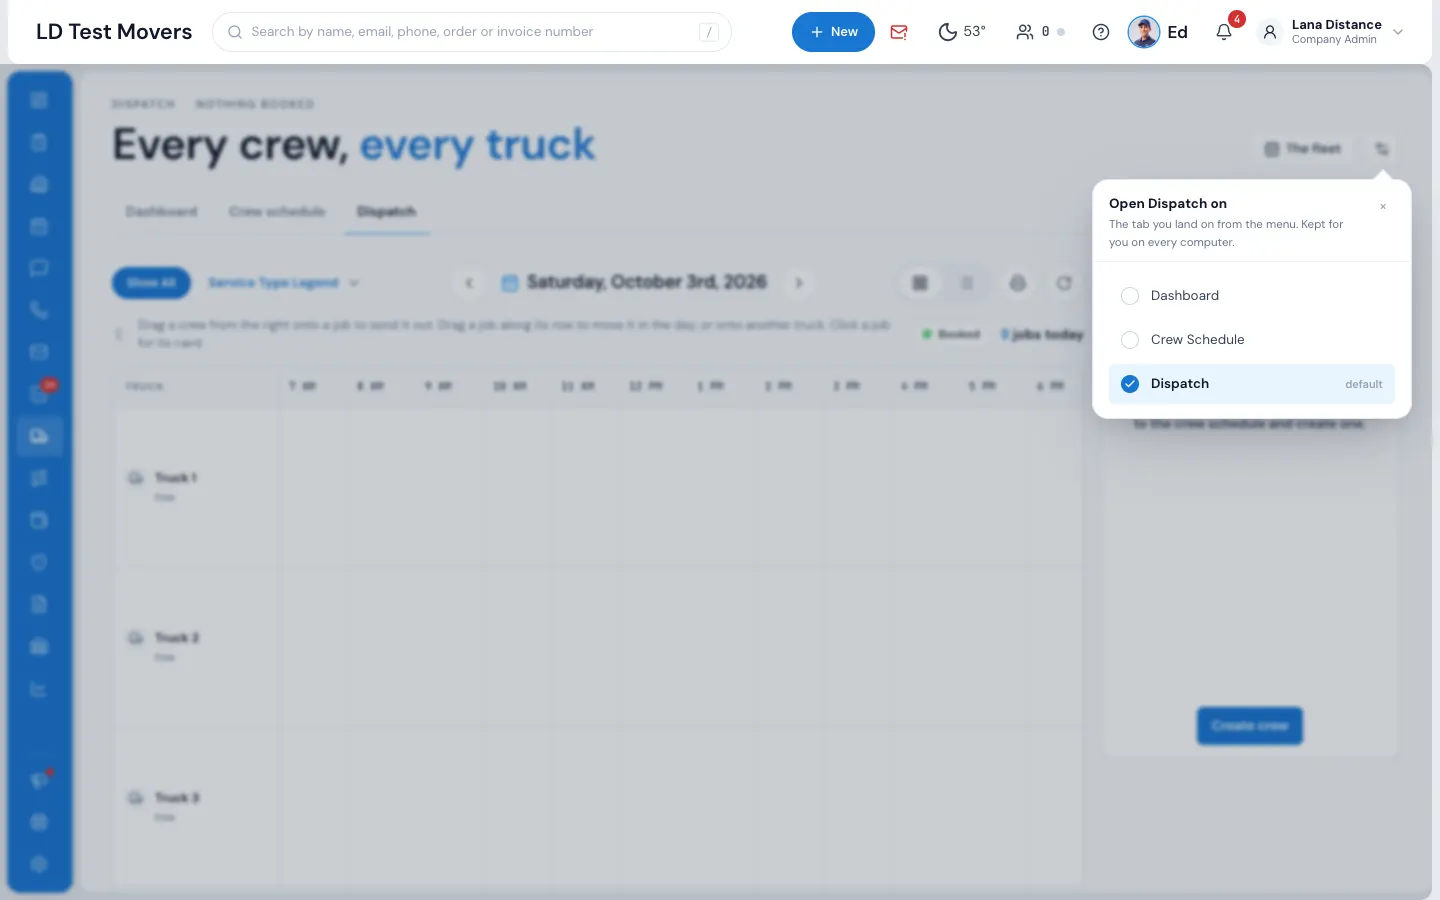
Task: Click the Truck 1 row label
Action: [x=176, y=478]
